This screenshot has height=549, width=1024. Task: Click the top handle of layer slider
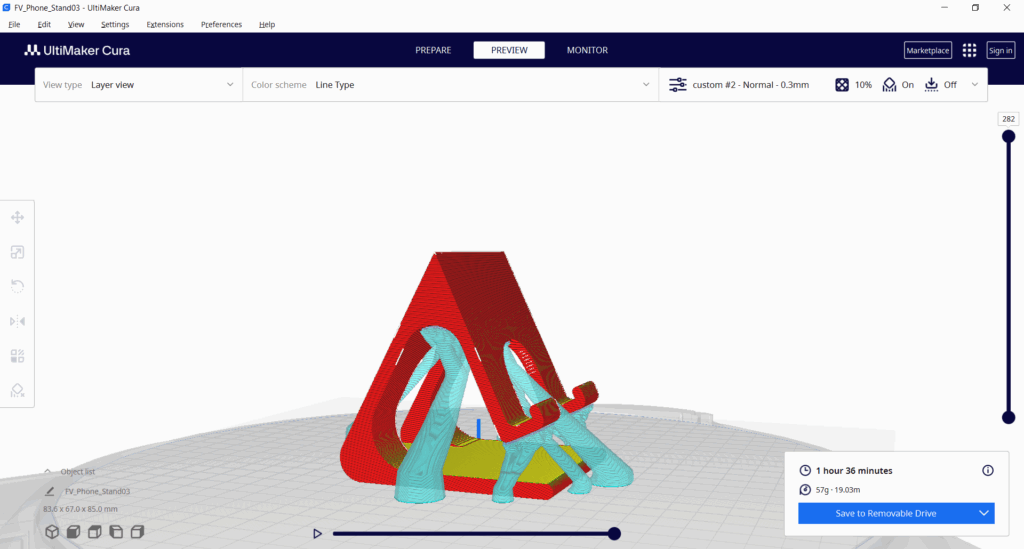click(x=1008, y=136)
